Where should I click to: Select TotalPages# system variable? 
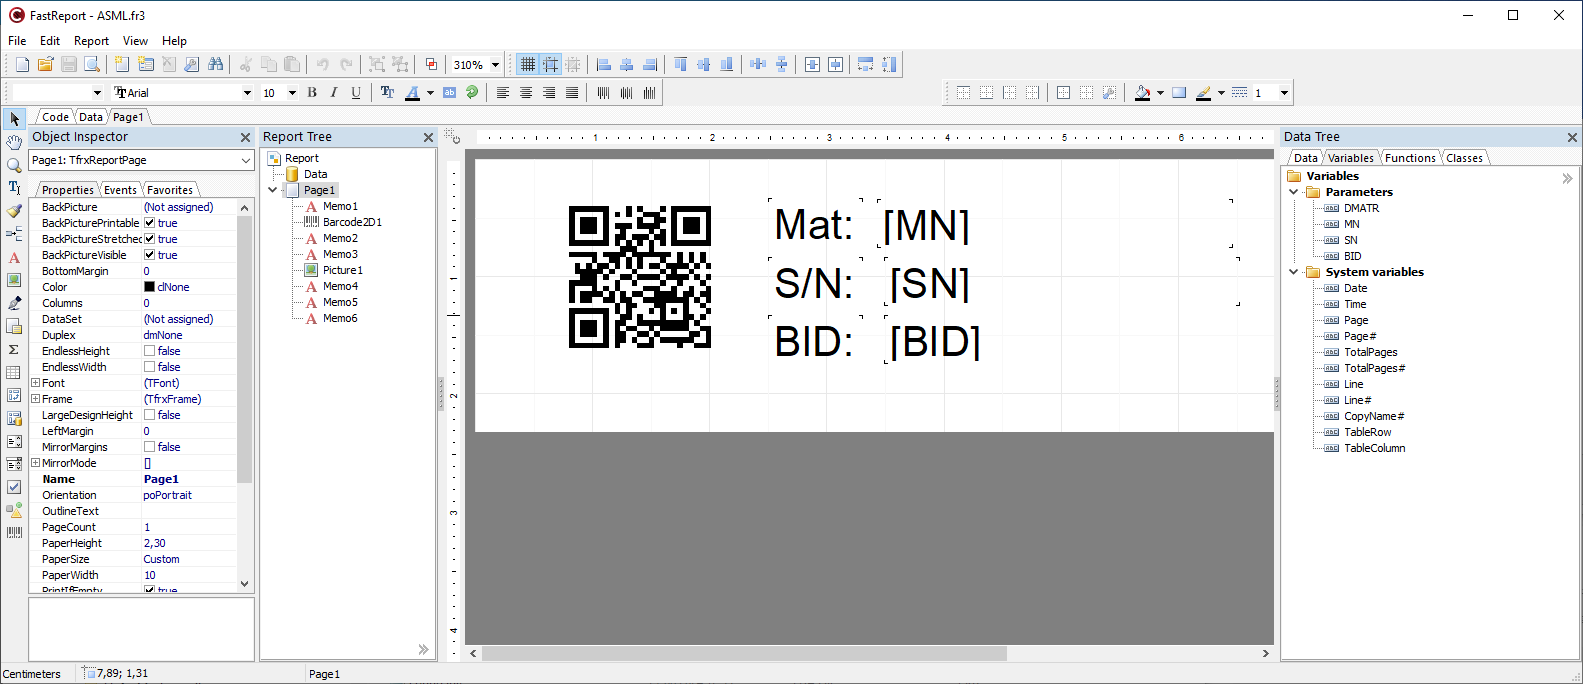pos(1375,368)
